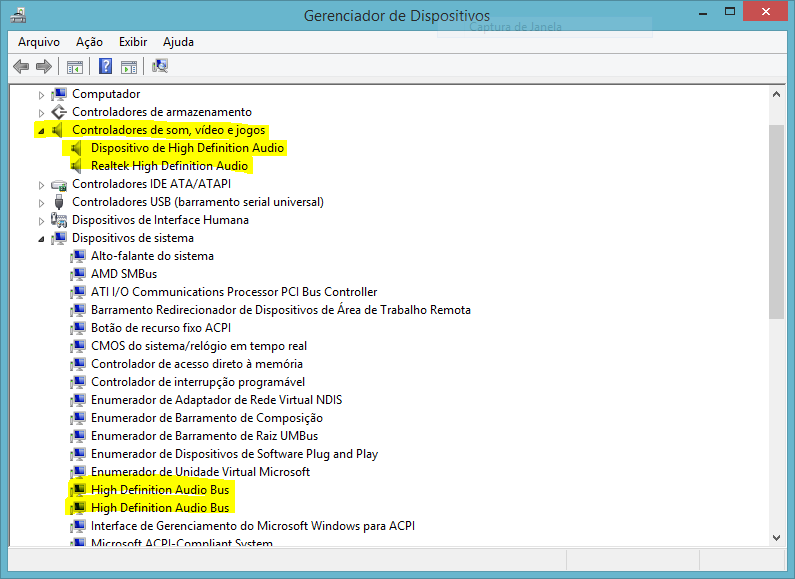
Task: Open the Ajuda menu
Action: 178,42
